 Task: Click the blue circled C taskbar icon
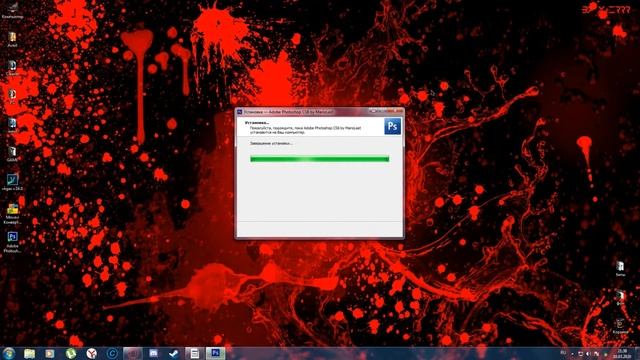click(112, 353)
